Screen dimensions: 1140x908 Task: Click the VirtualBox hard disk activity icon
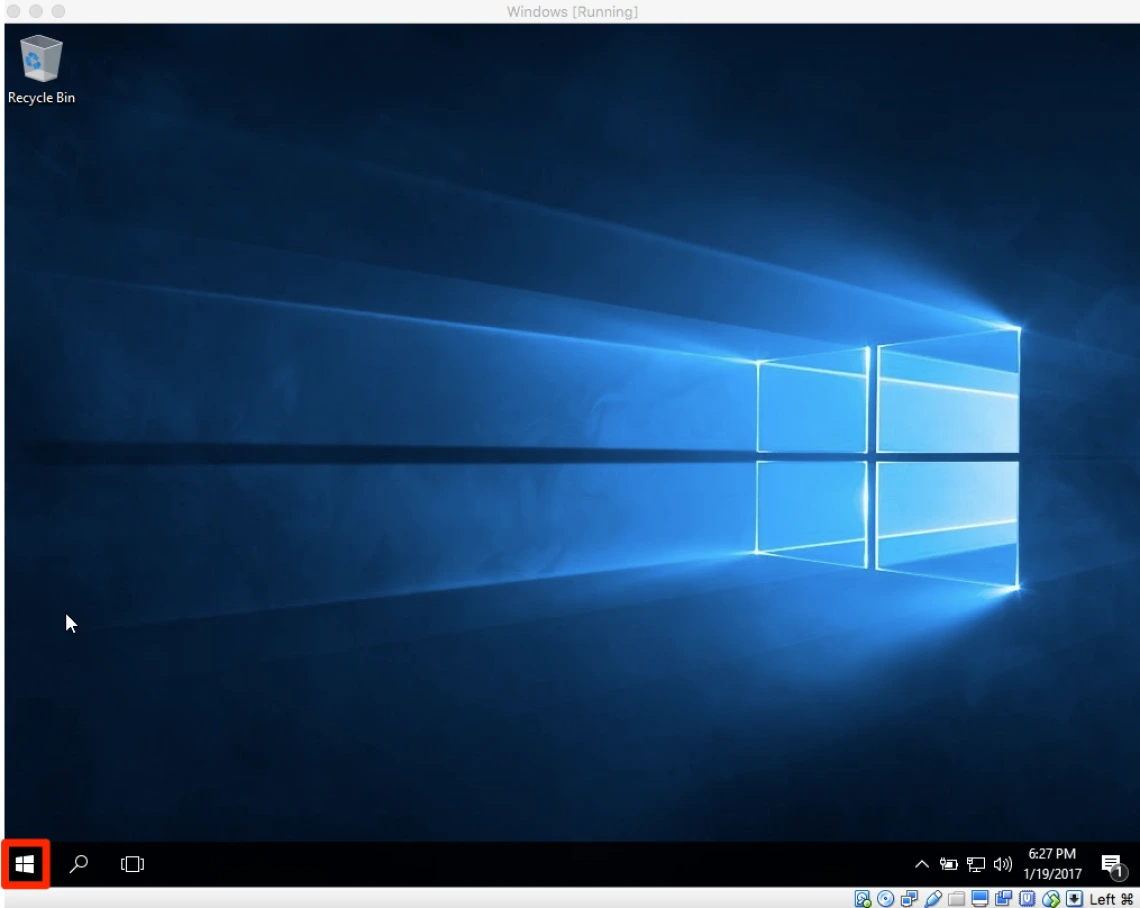(x=862, y=899)
